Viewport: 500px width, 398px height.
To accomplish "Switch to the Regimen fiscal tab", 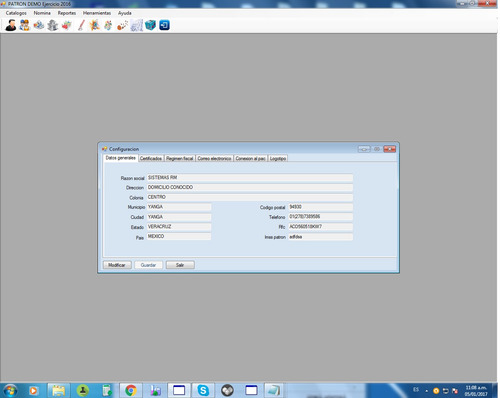I will (x=180, y=158).
